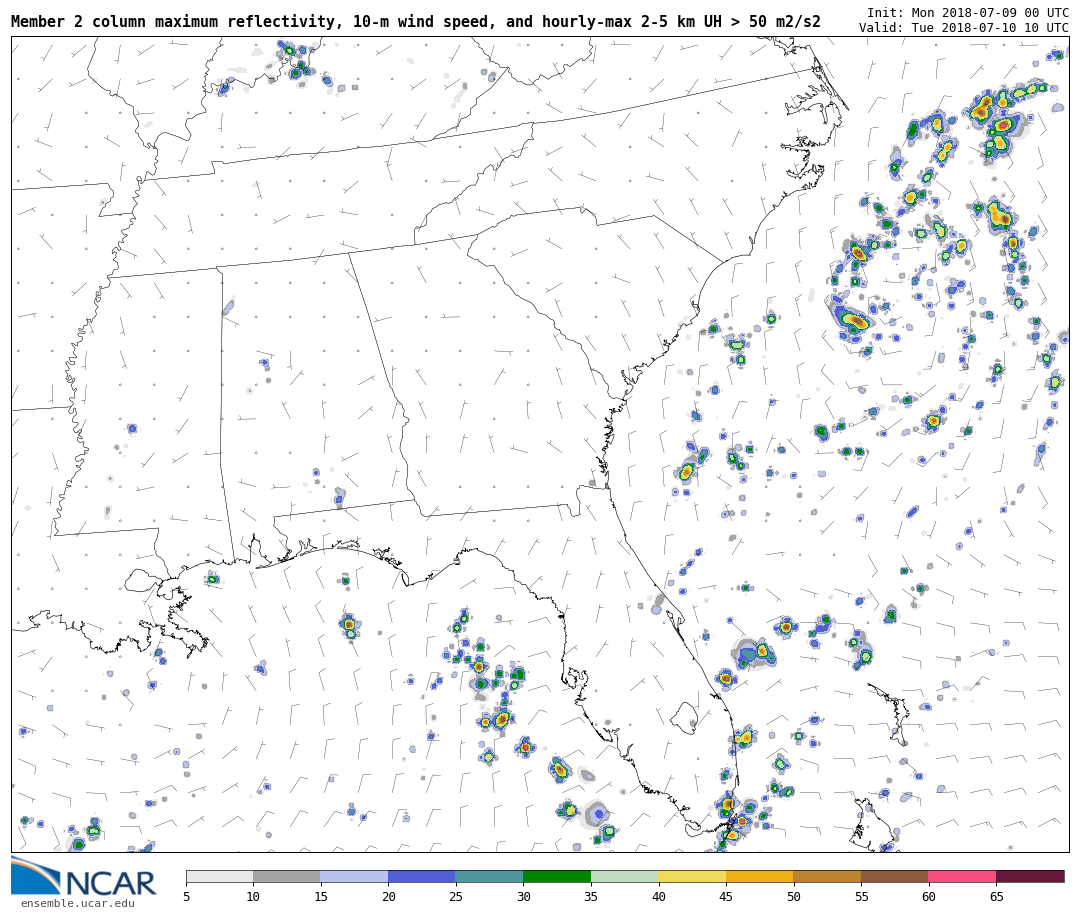Pick the royal blue 20-25 colorbar swatch

coord(421,877)
